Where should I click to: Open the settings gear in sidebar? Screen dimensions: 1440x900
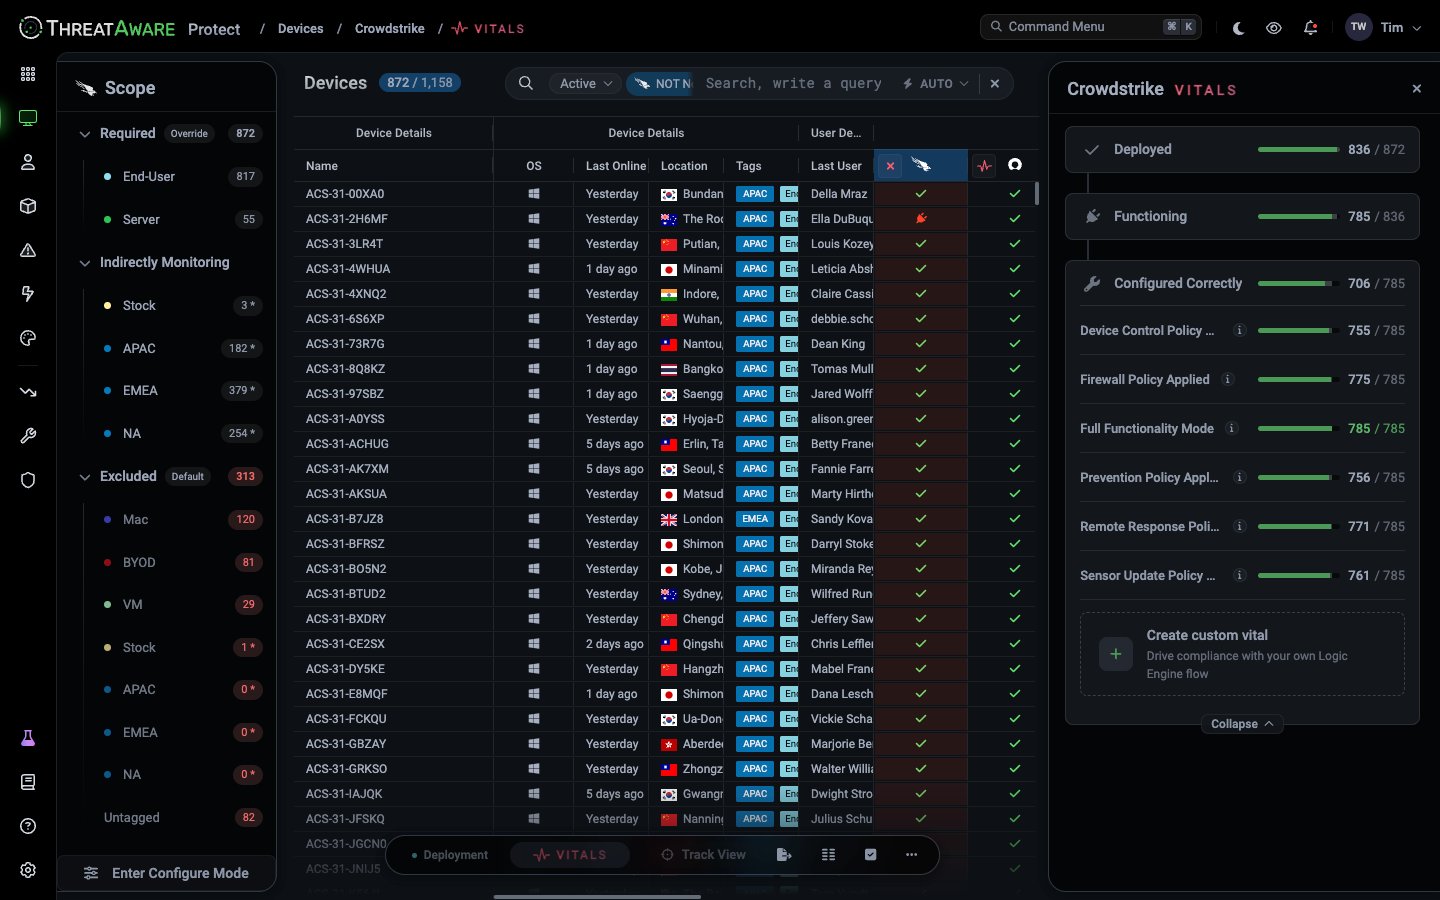coord(28,870)
